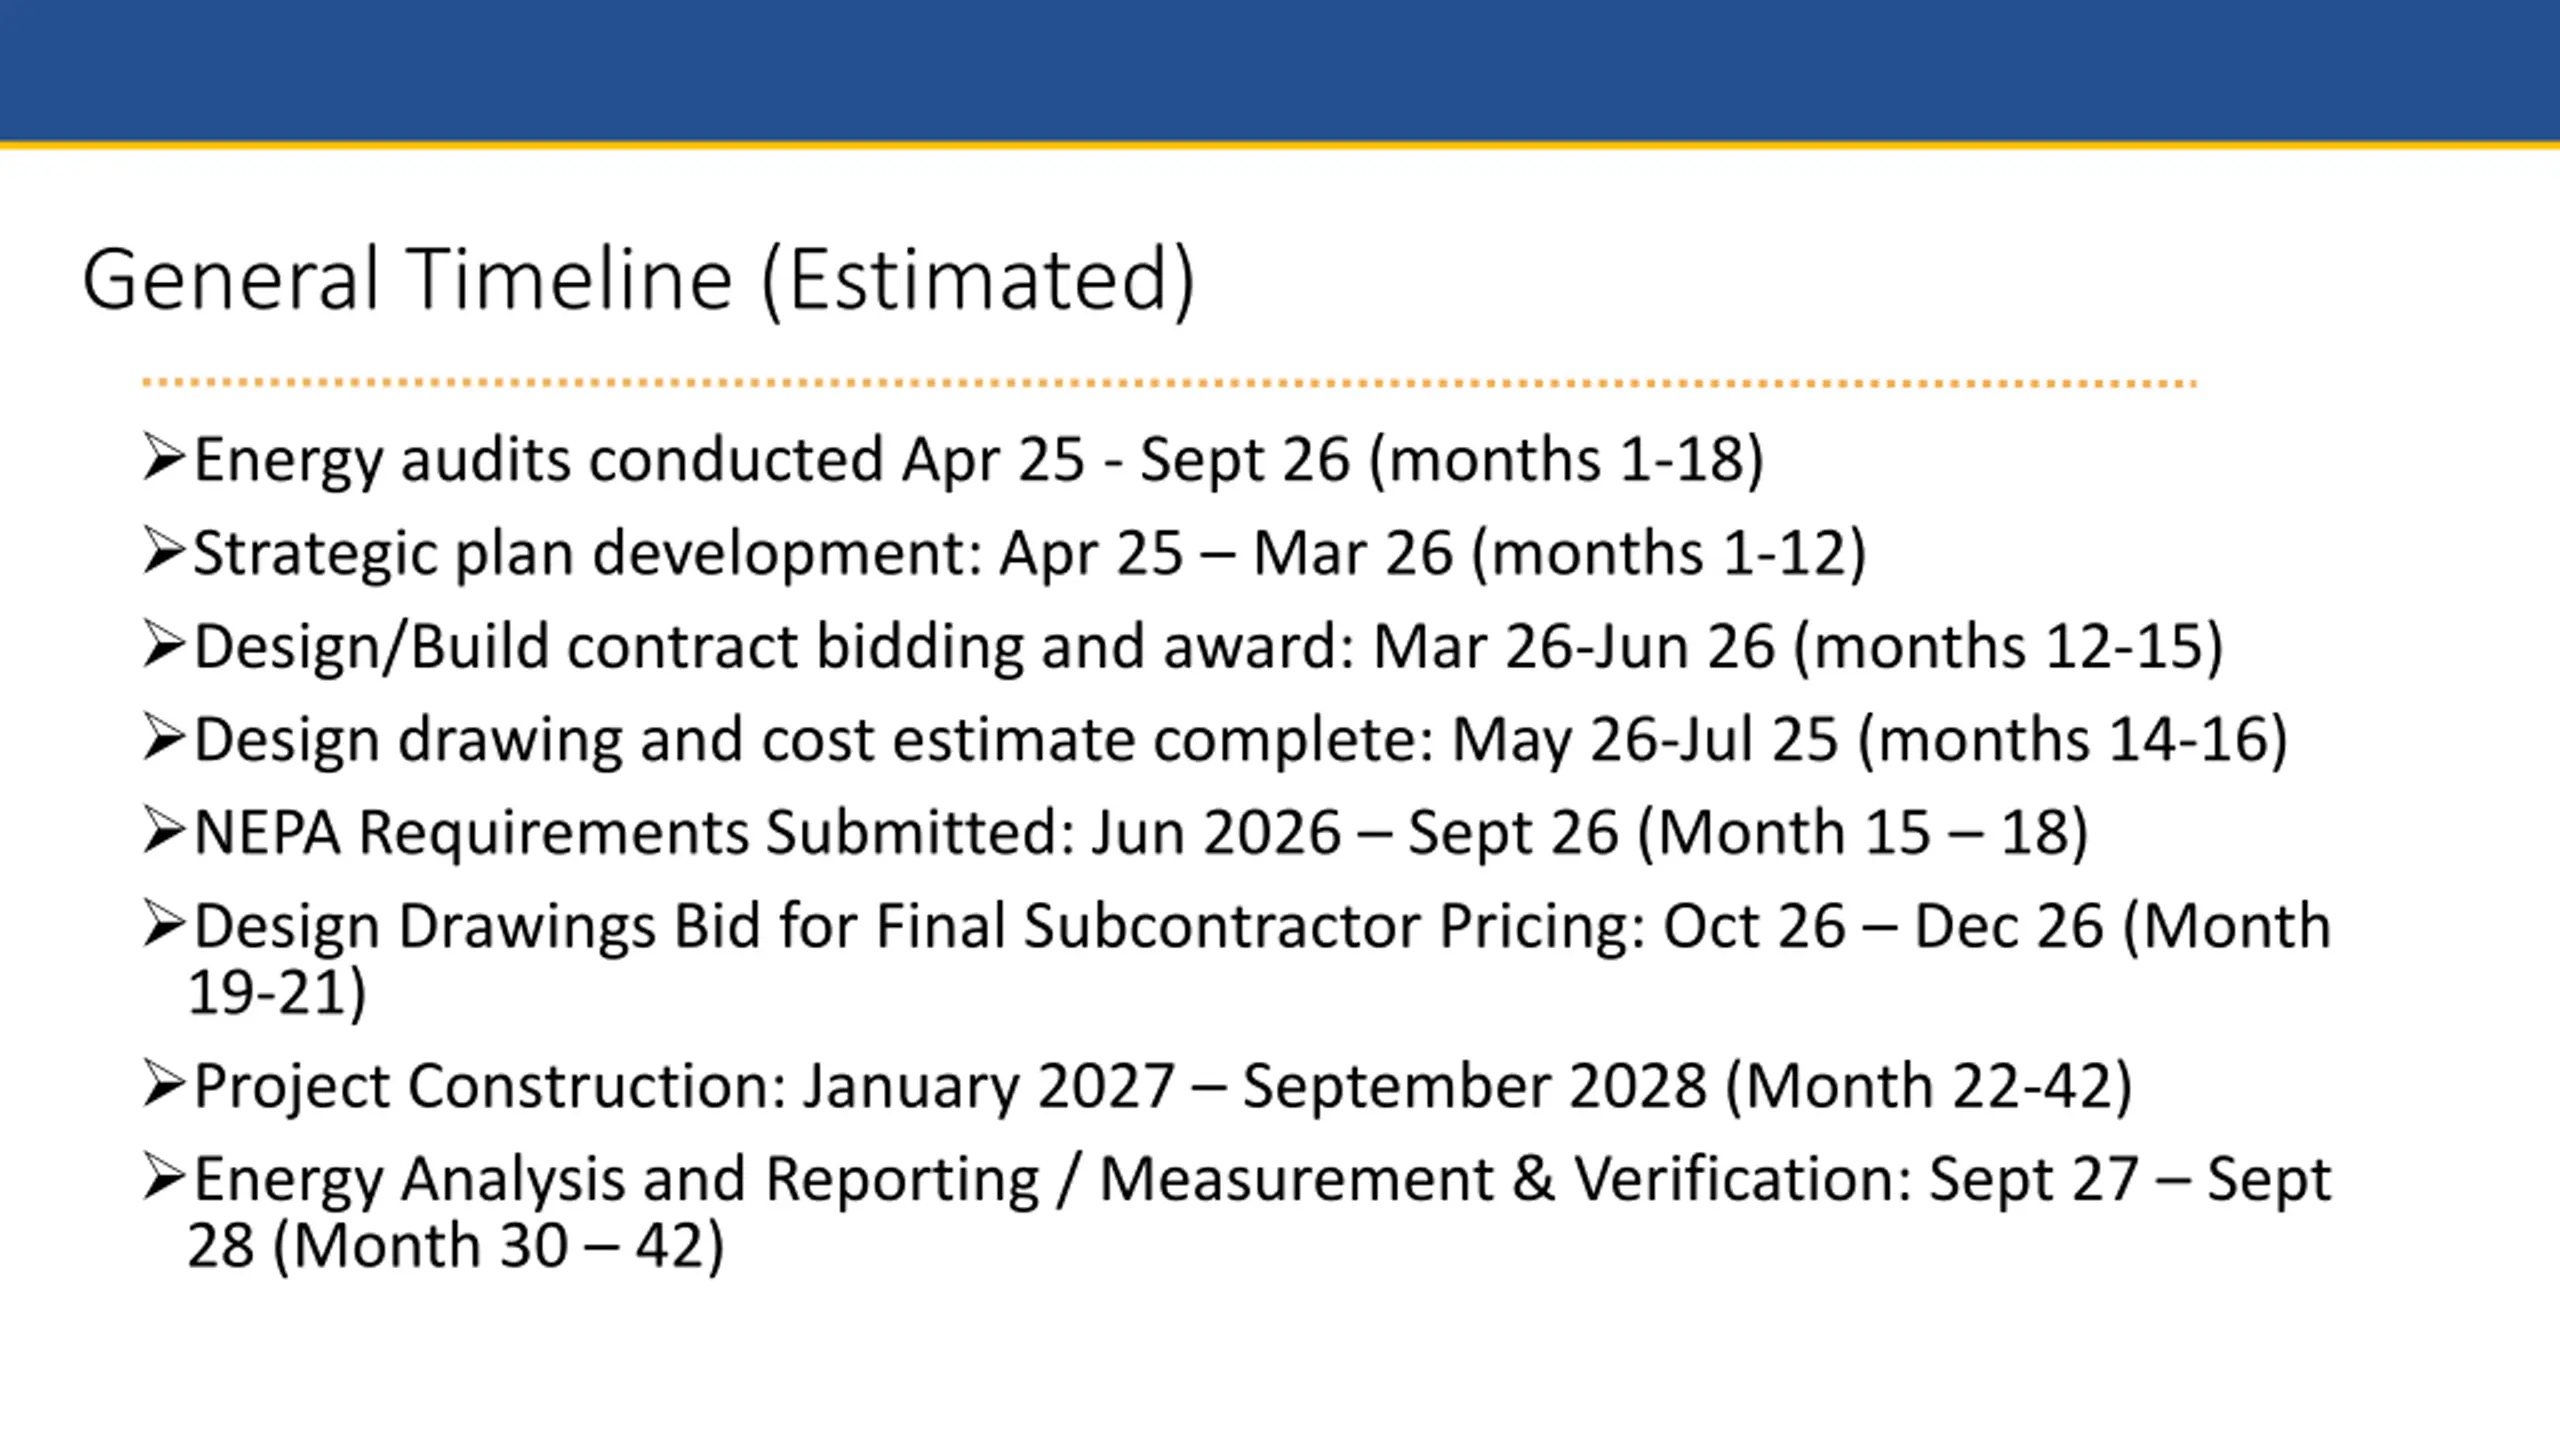The image size is (2560, 1440).
Task: Click the arrow bullet beside Energy Analysis and Reporting
Action: pyautogui.click(x=164, y=1177)
